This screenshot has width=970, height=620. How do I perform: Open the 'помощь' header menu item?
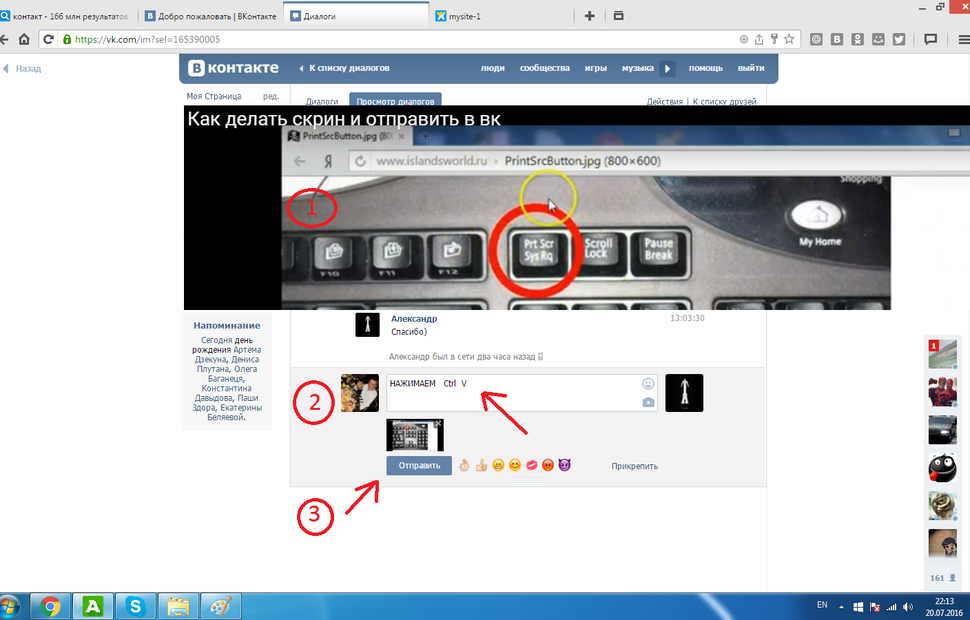705,68
